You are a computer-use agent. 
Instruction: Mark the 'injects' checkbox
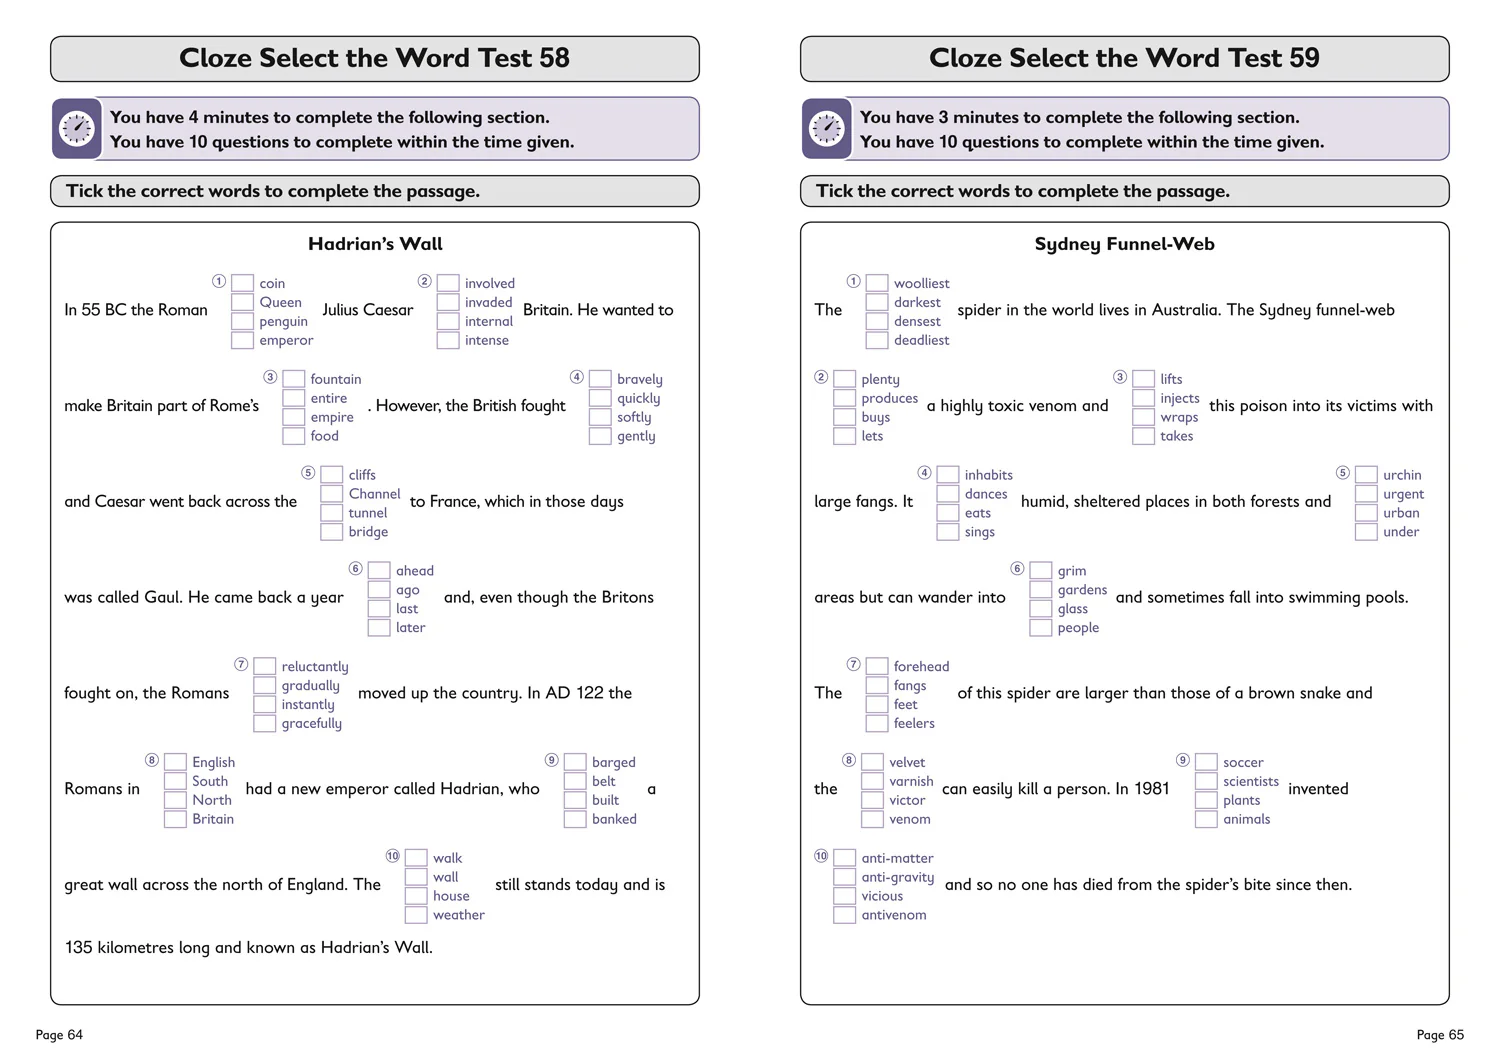click(x=1144, y=399)
